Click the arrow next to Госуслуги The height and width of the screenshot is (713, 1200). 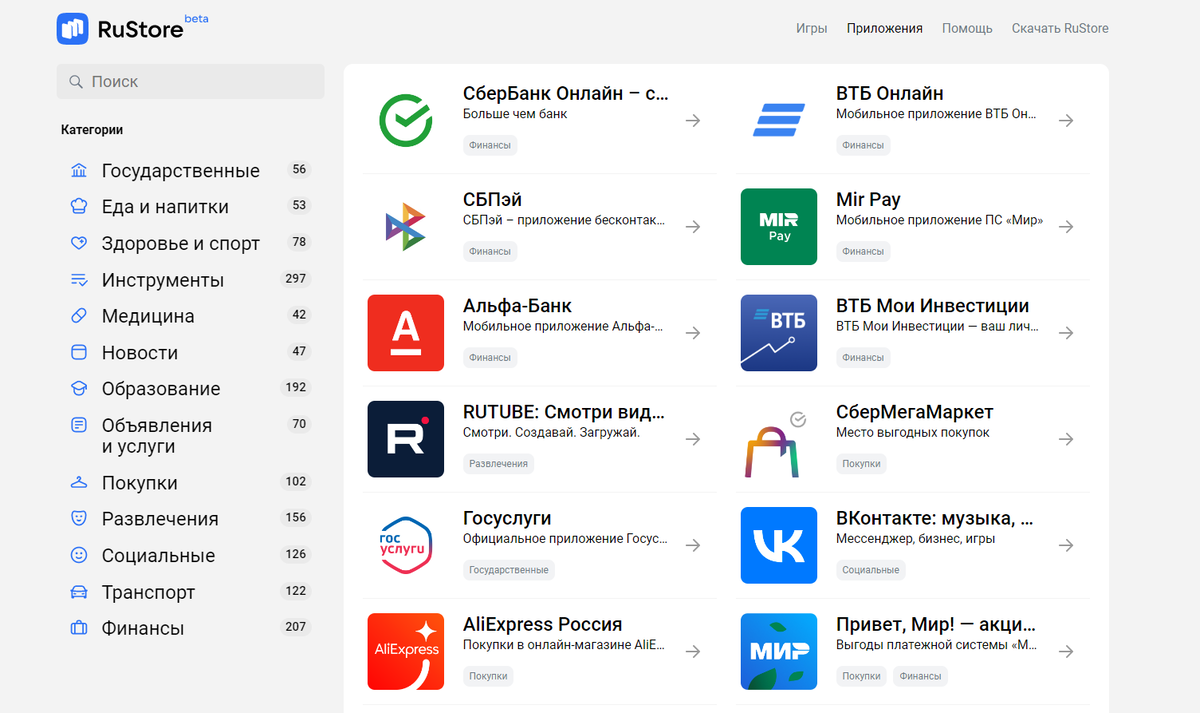click(693, 545)
